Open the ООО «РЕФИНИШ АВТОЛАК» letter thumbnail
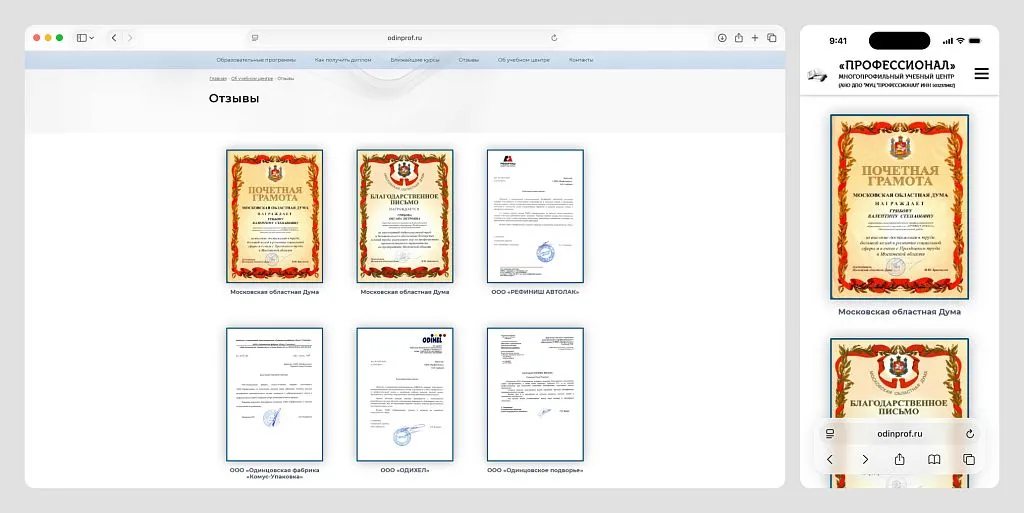 [535, 215]
